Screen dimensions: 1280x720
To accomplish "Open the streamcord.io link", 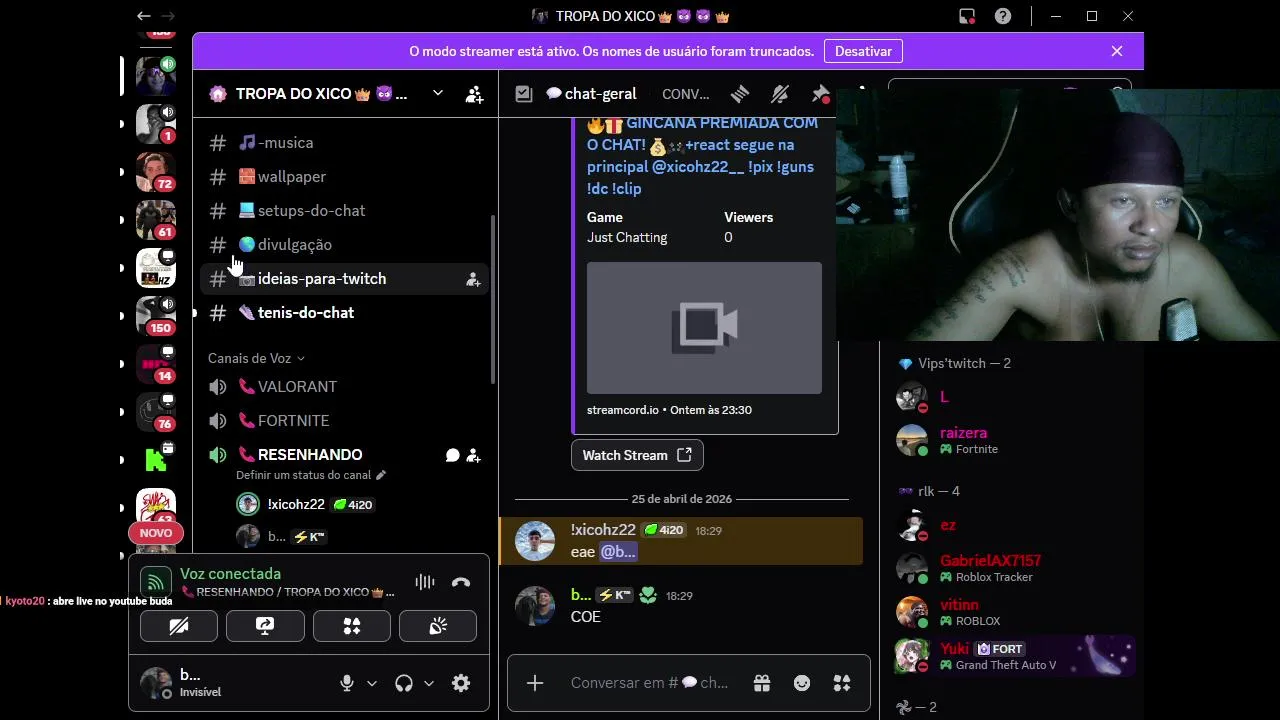I will click(x=622, y=410).
